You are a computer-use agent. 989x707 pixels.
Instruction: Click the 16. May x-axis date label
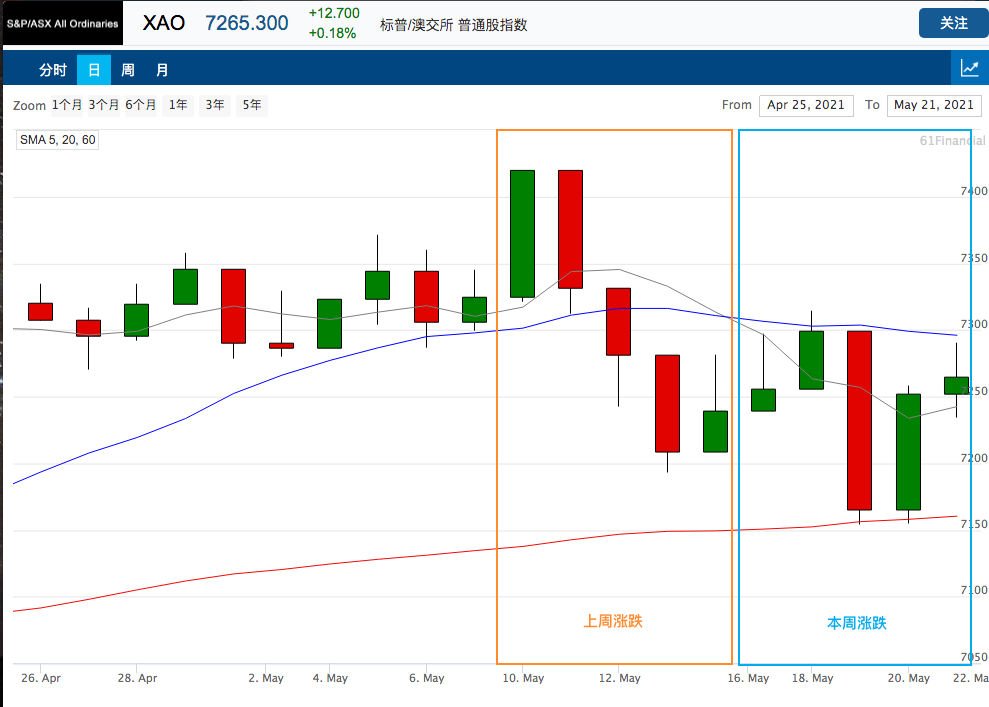tap(748, 678)
